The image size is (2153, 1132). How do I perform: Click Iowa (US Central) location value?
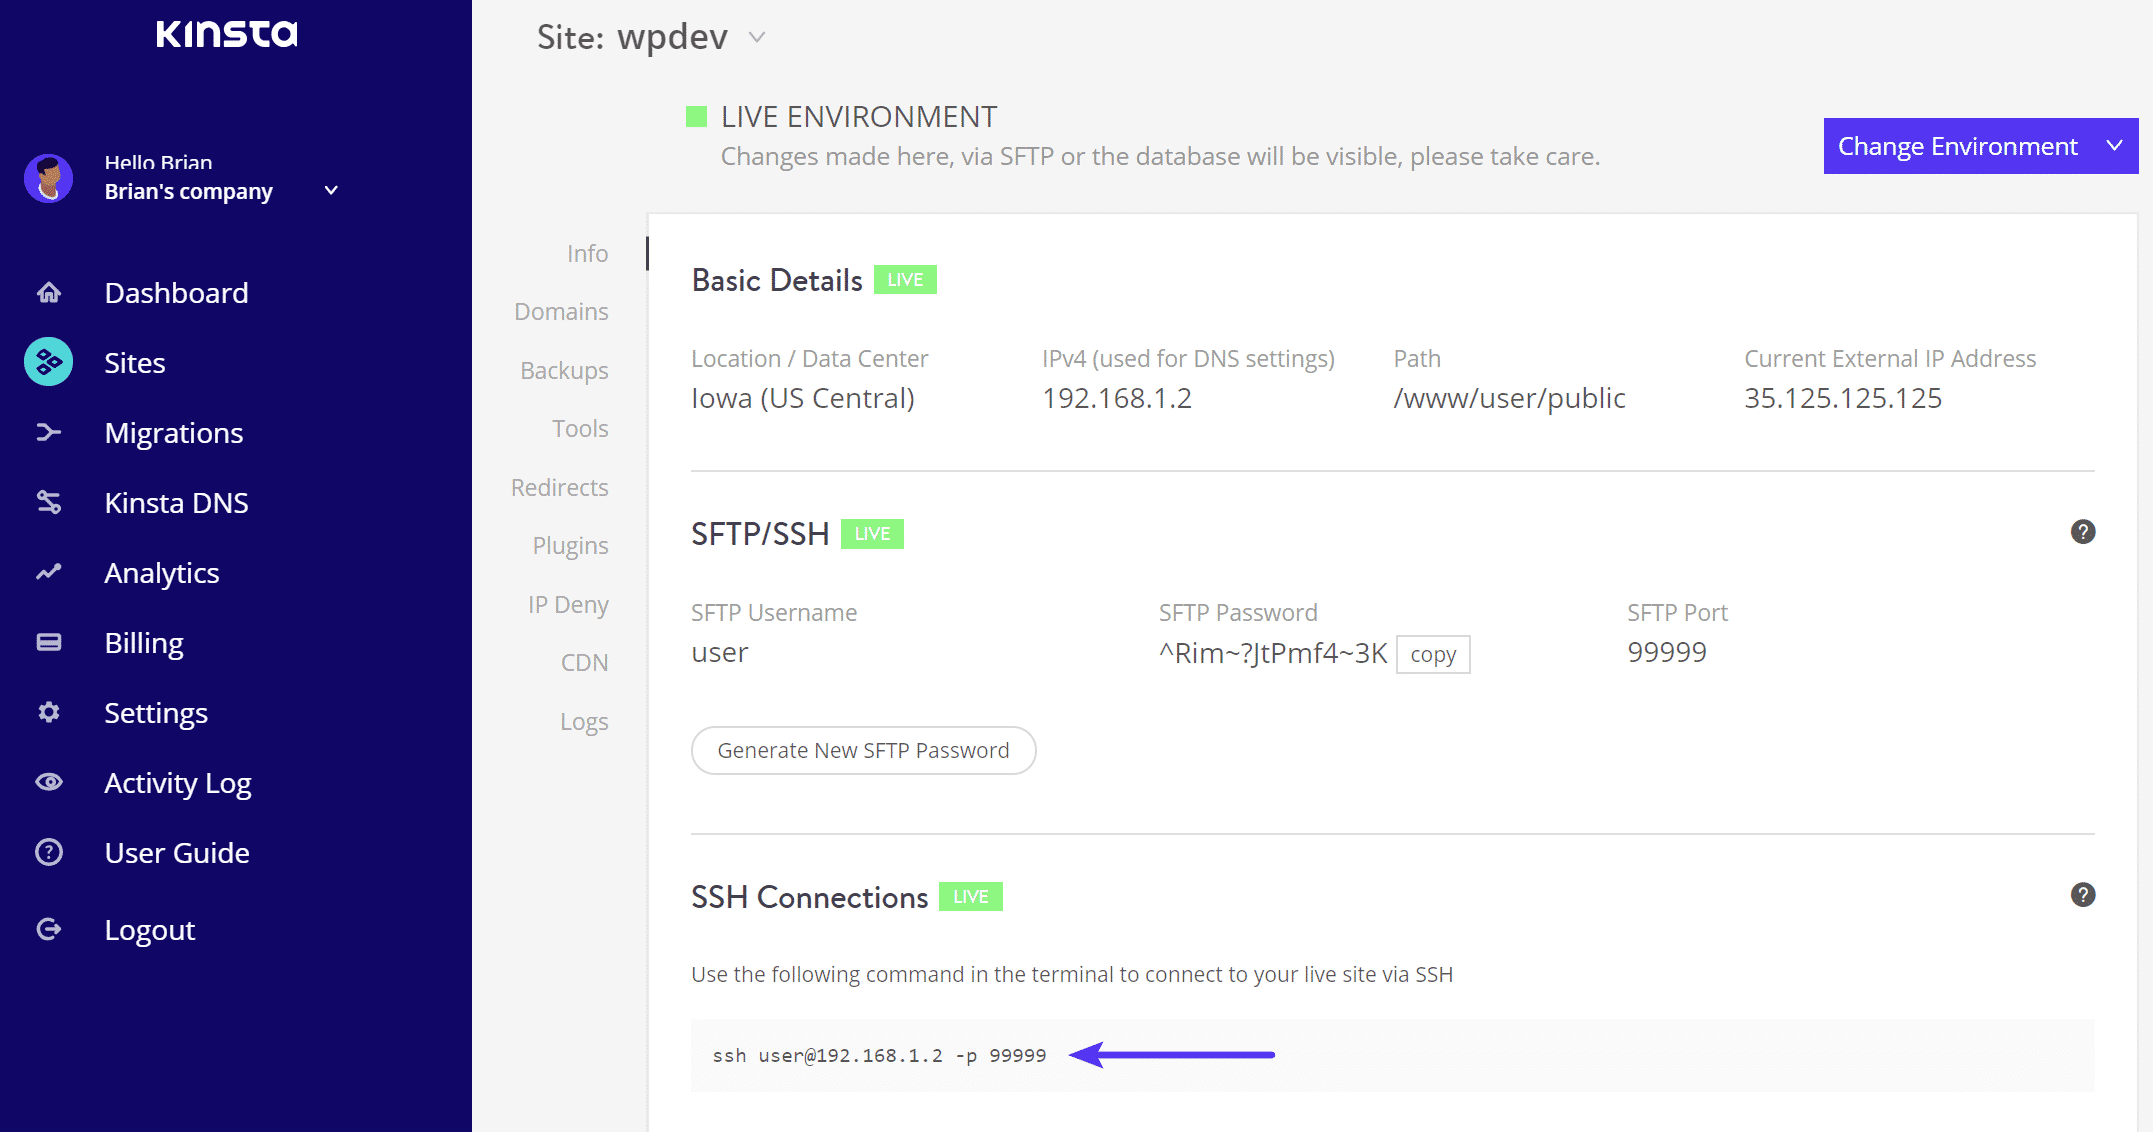click(803, 398)
